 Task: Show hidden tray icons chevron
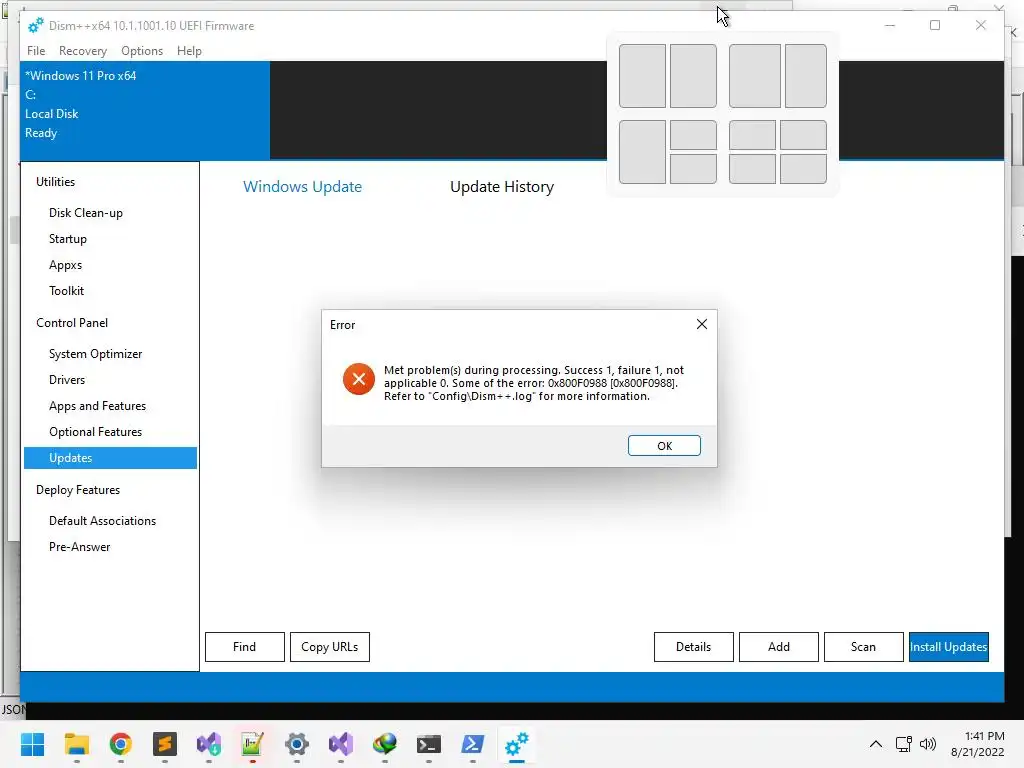point(876,744)
